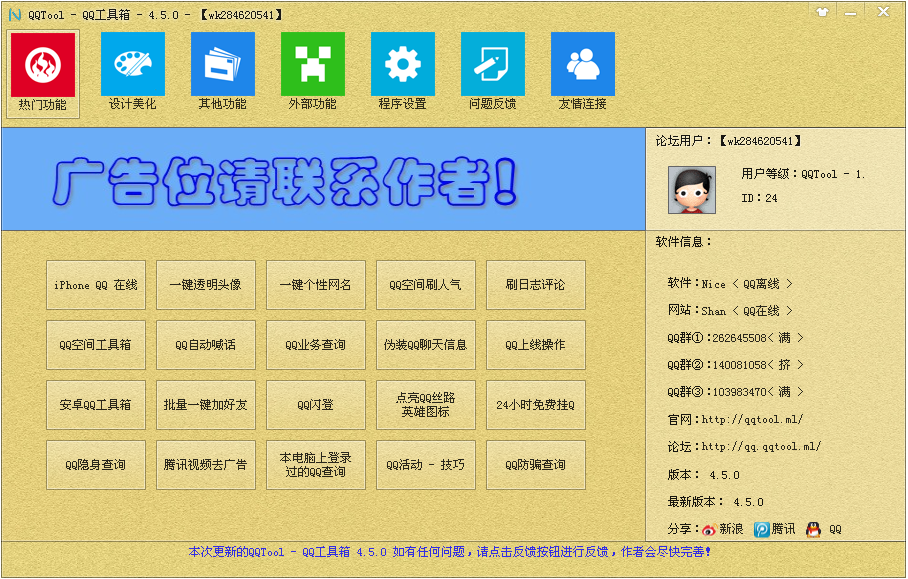Screen dimensions: 908x579
Task: Click the 论坛用户 wk284620541 label
Action: 729,141
